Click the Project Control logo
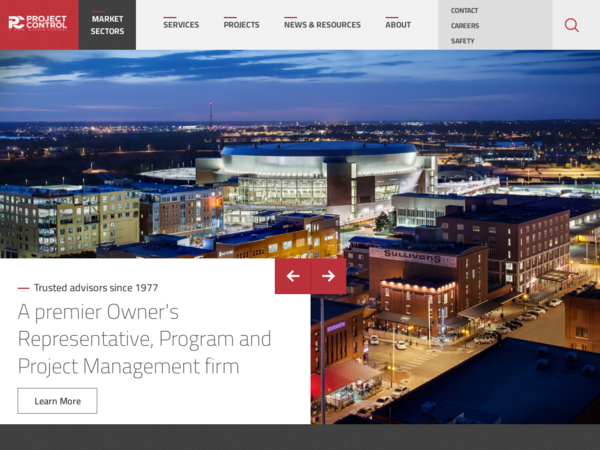The width and height of the screenshot is (600, 450). click(38, 23)
